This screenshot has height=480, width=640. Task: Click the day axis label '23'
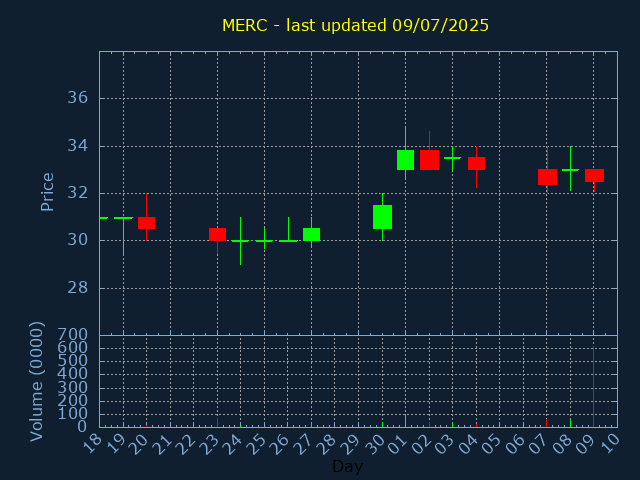(x=210, y=444)
